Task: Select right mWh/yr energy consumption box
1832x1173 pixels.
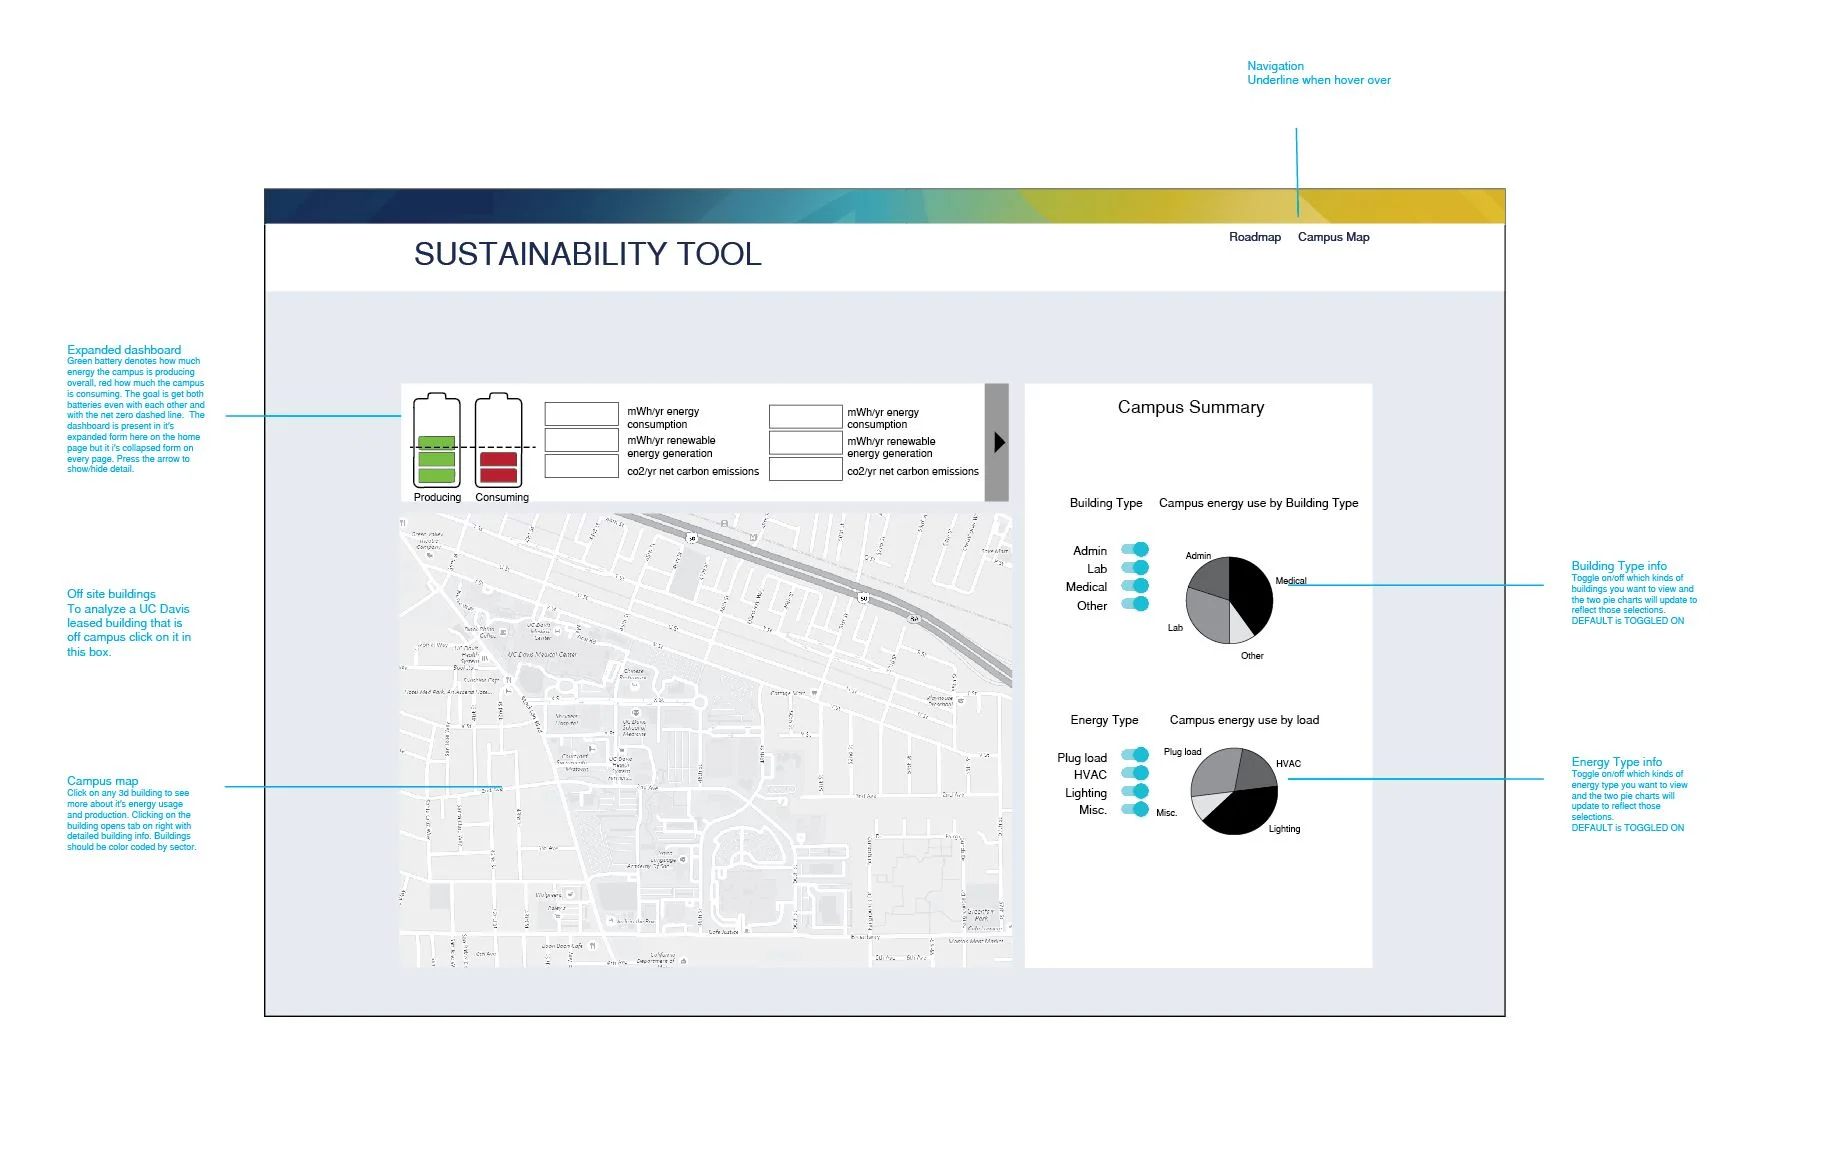Action: pos(806,417)
